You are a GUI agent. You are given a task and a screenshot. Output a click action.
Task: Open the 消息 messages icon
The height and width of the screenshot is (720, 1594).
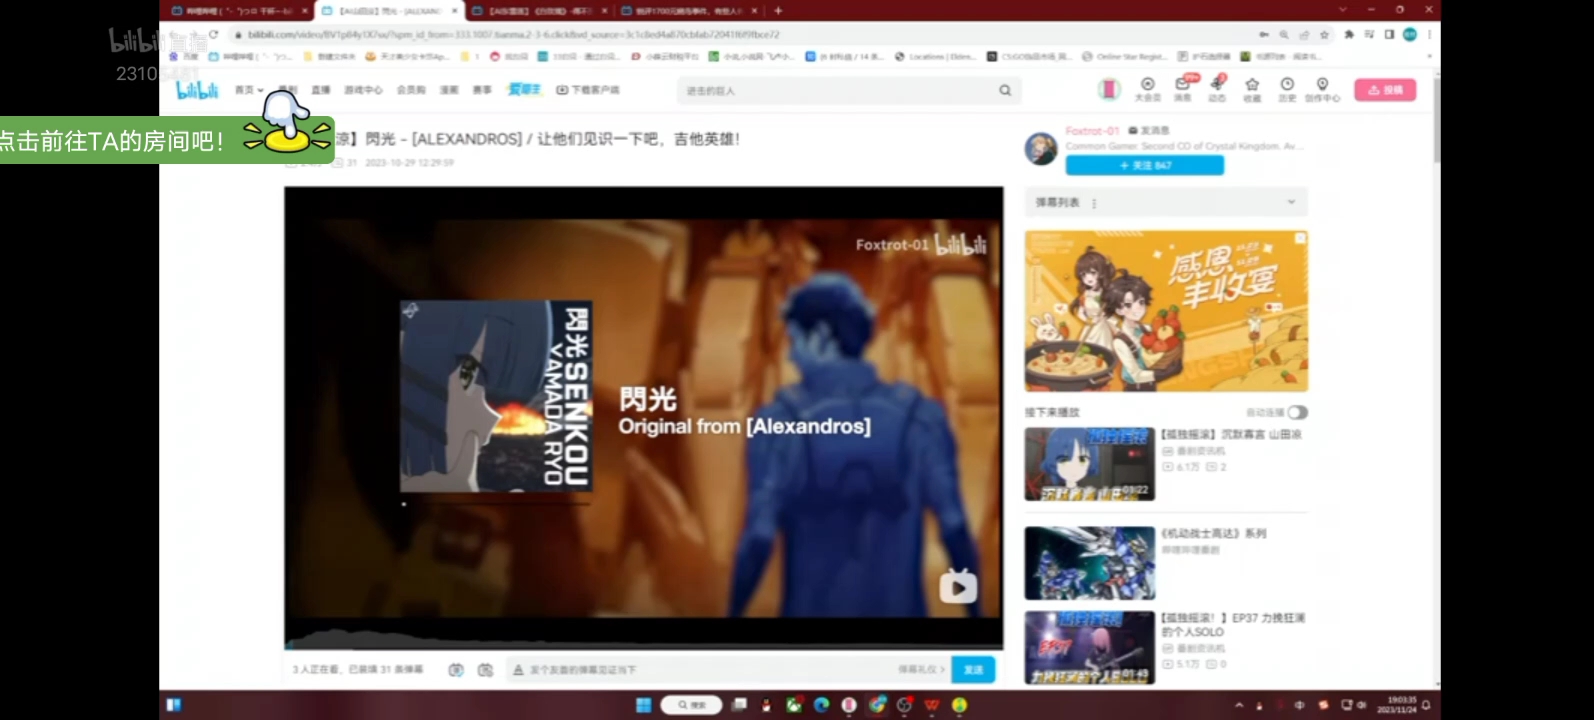pos(1183,89)
